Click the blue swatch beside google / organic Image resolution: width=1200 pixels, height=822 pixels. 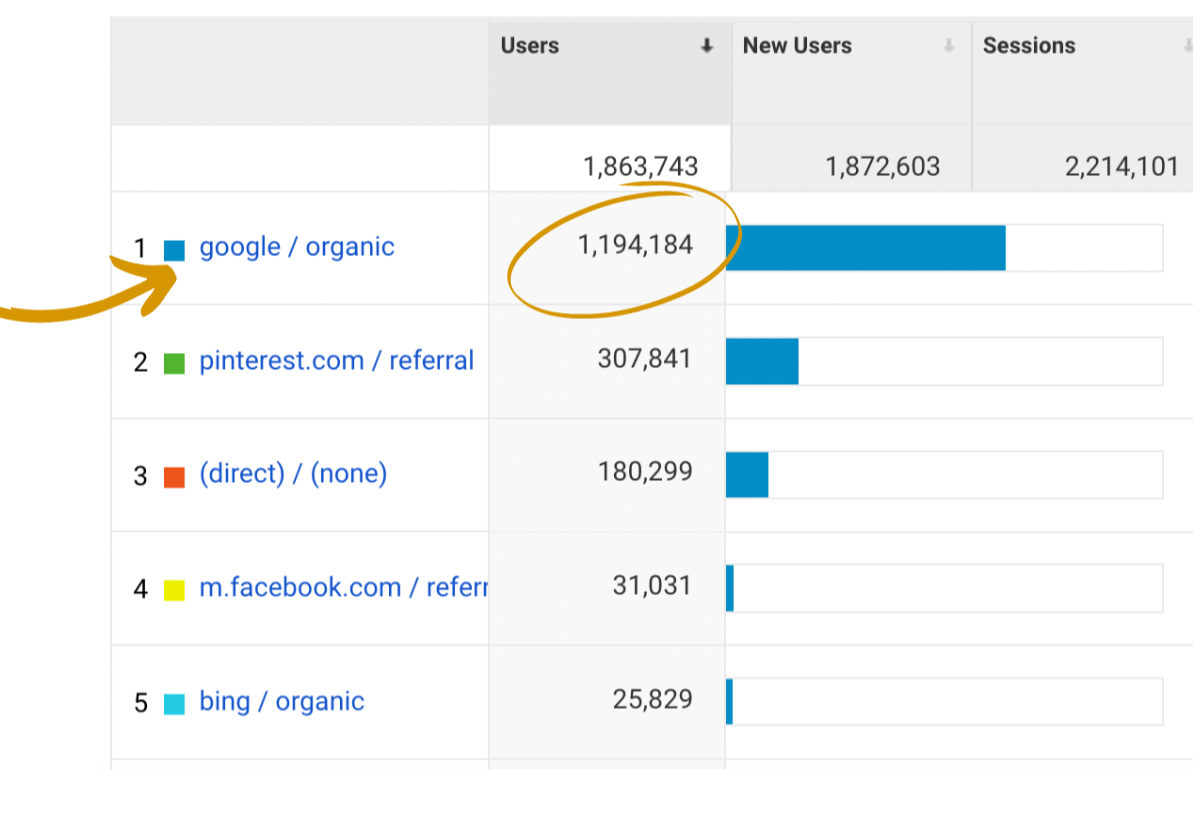[x=174, y=250]
